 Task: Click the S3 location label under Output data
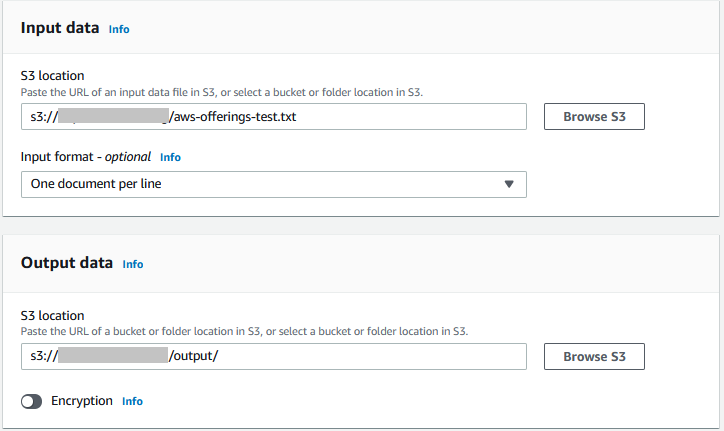53,315
